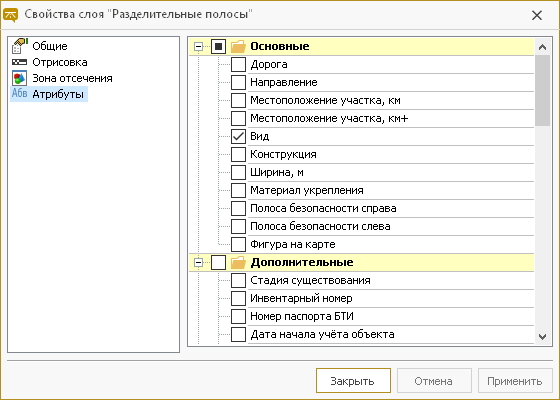
Task: Click the application icon in the title bar
Action: click(x=10, y=15)
